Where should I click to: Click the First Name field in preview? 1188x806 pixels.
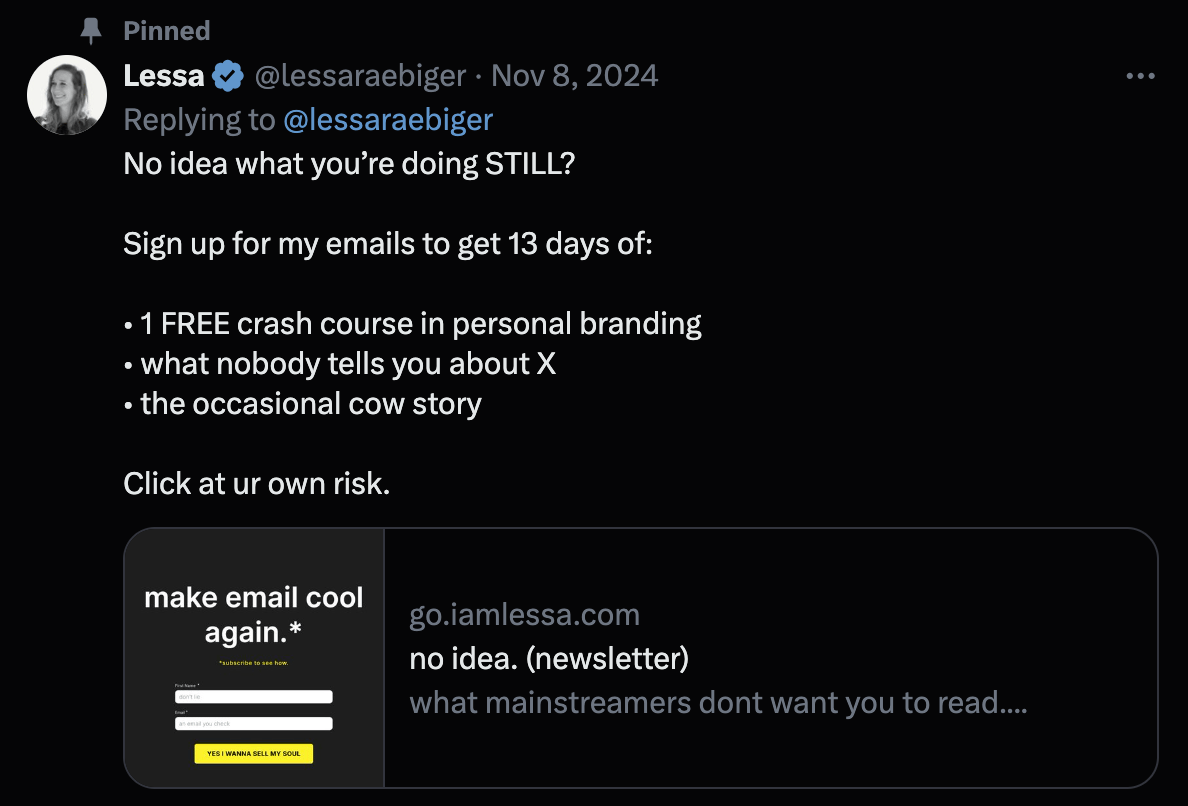254,697
